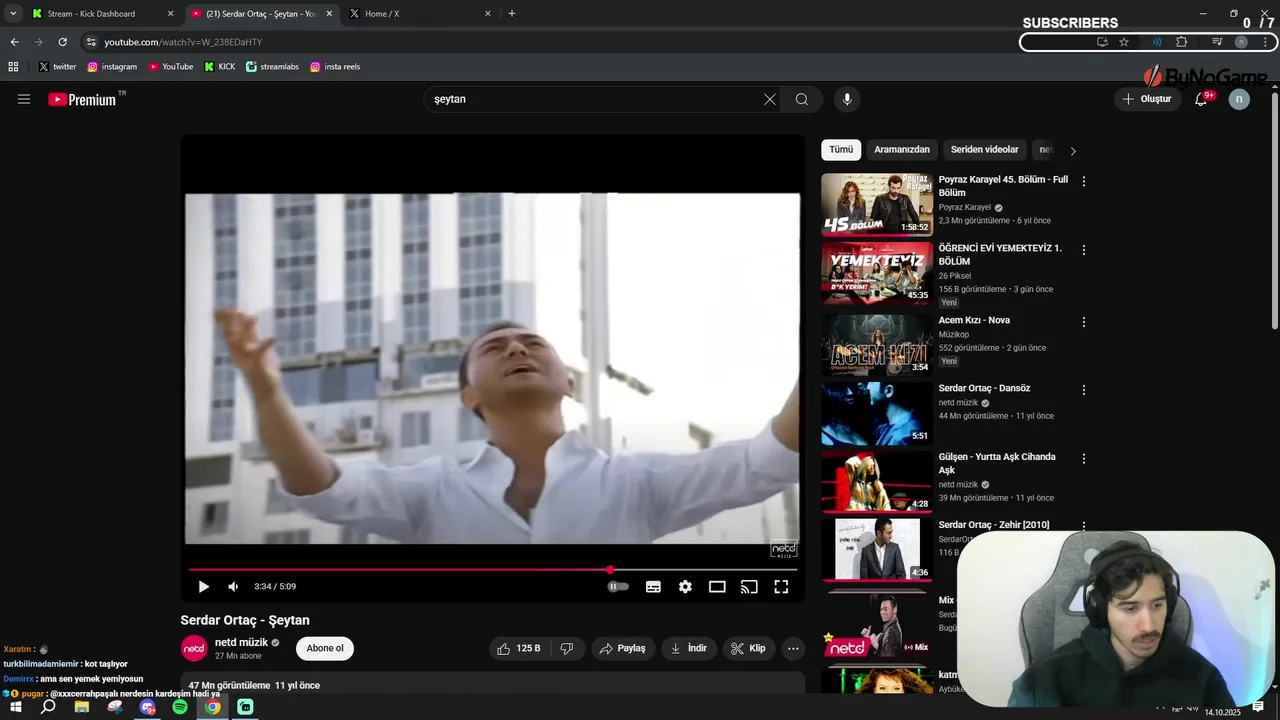Open more actions under the video

tap(793, 648)
